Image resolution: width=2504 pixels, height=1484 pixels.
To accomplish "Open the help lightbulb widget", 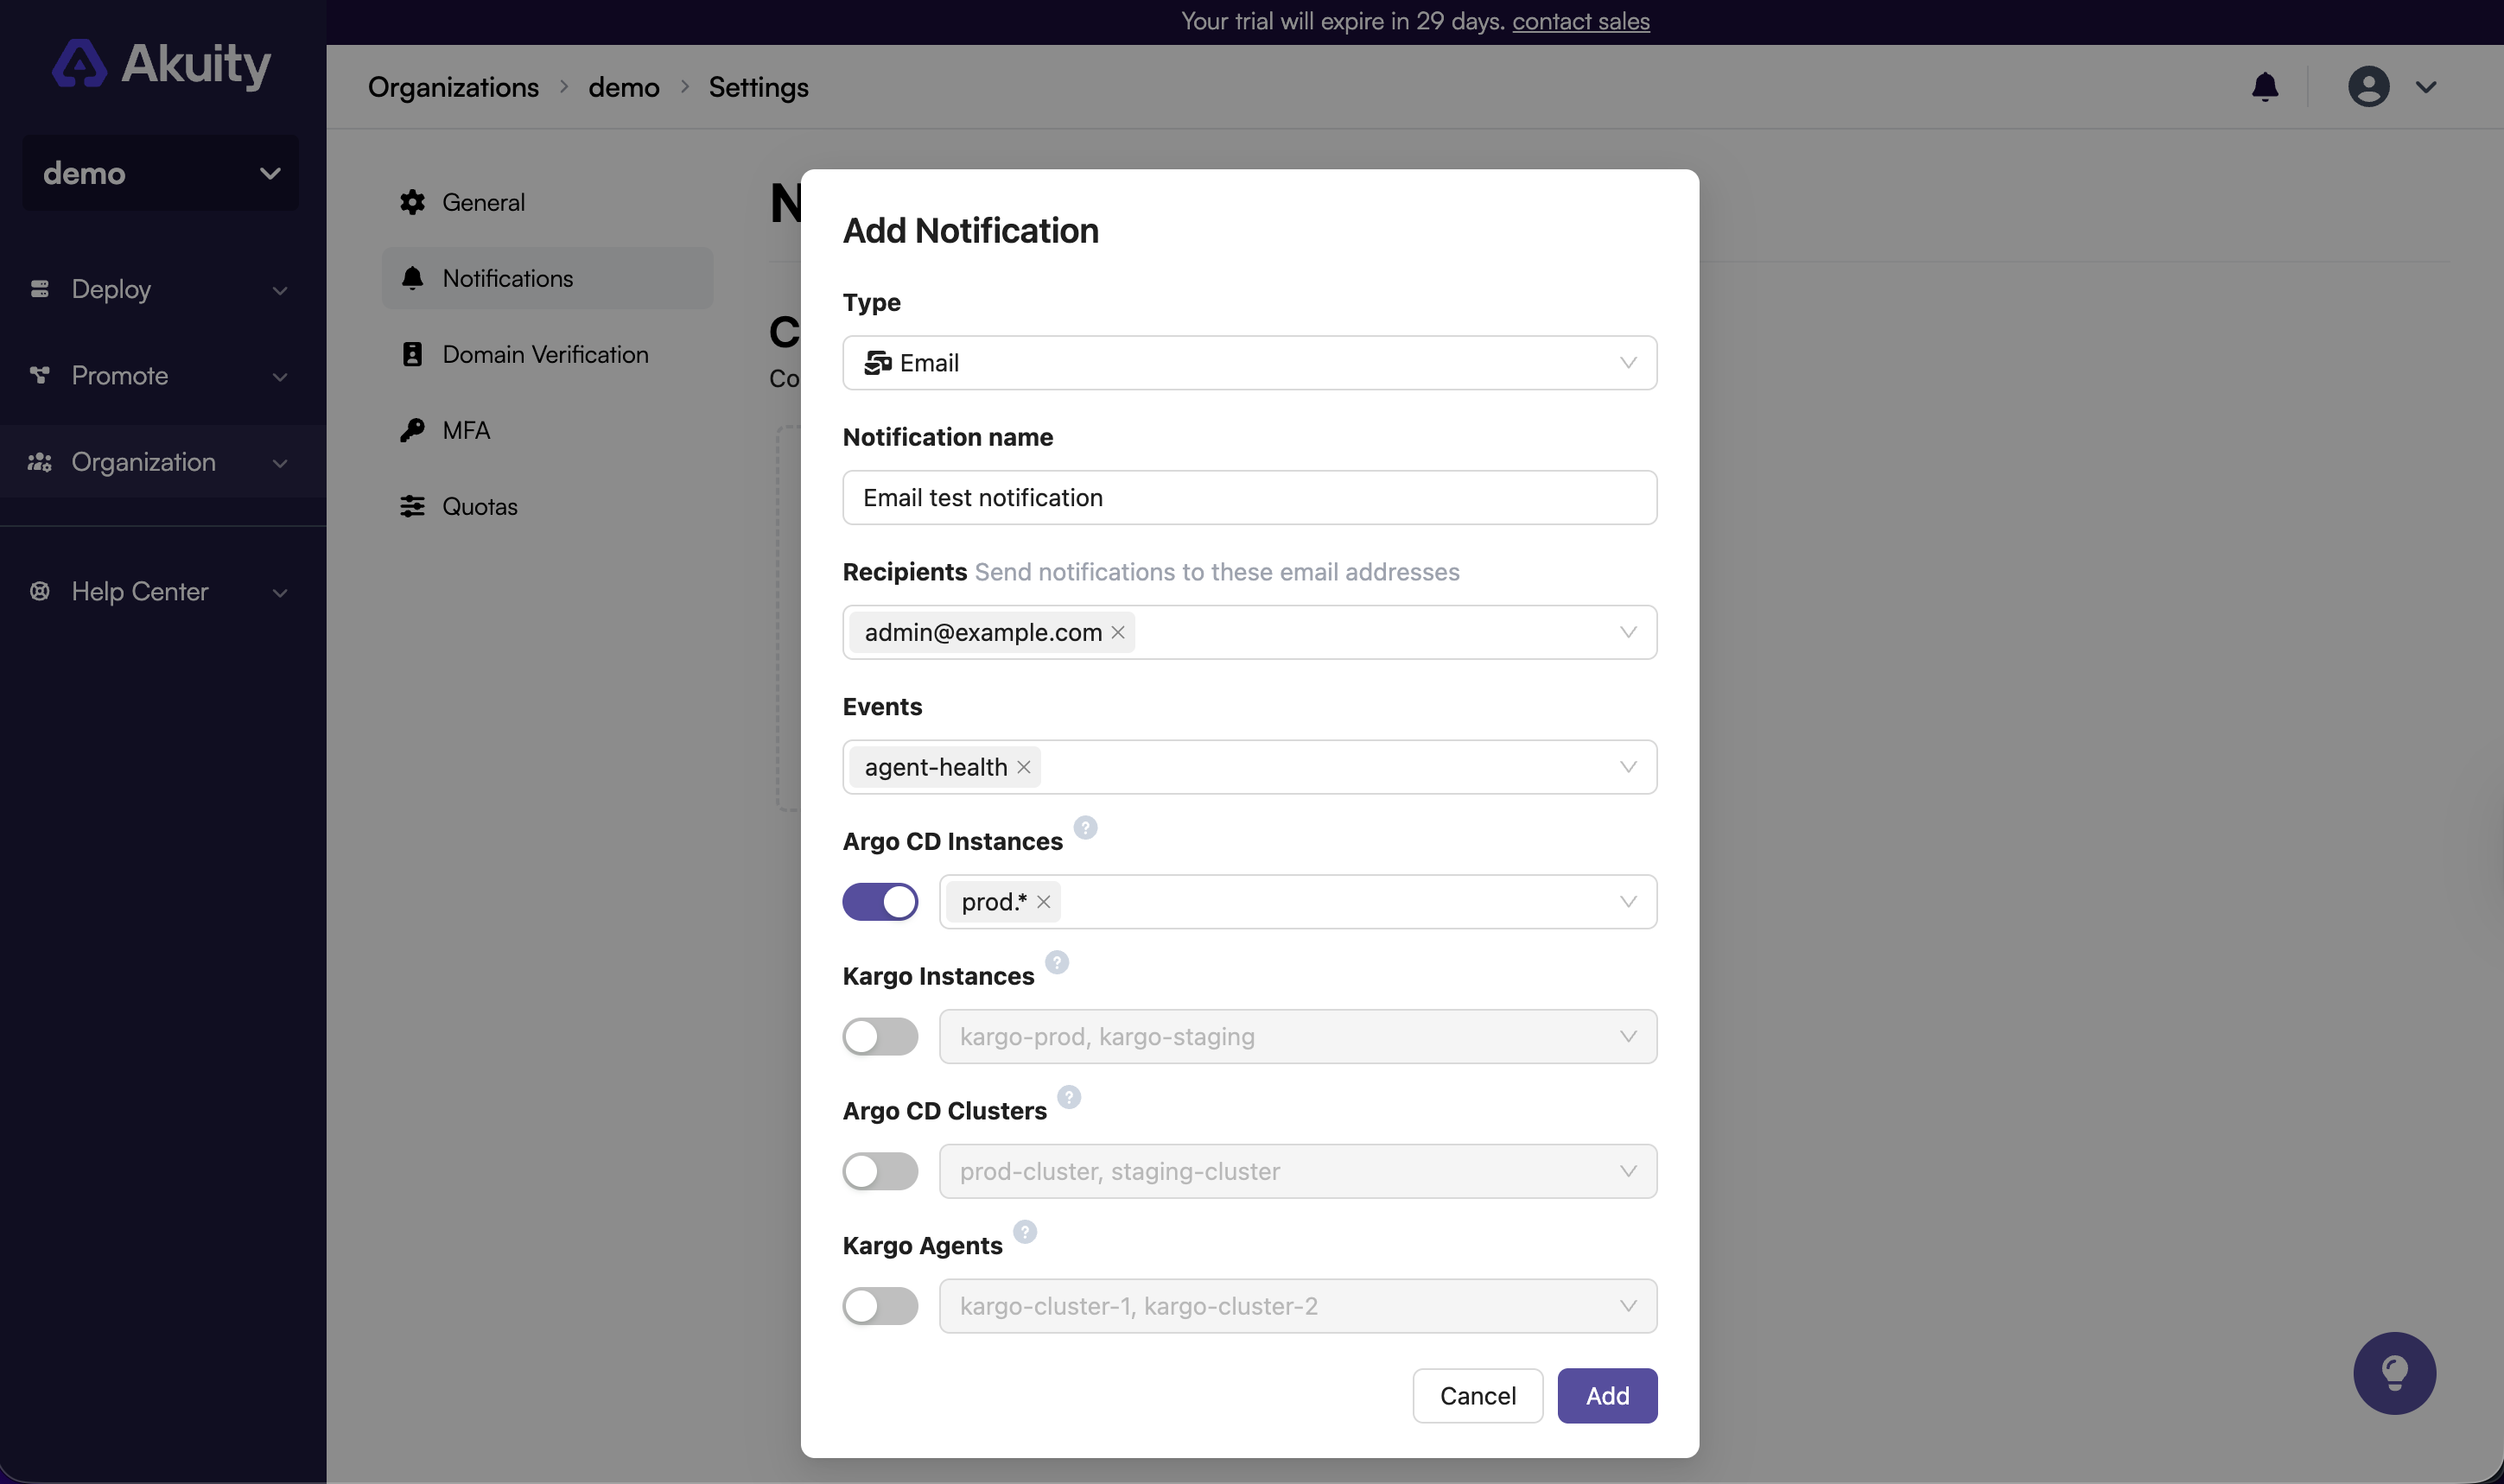I will pyautogui.click(x=2393, y=1373).
